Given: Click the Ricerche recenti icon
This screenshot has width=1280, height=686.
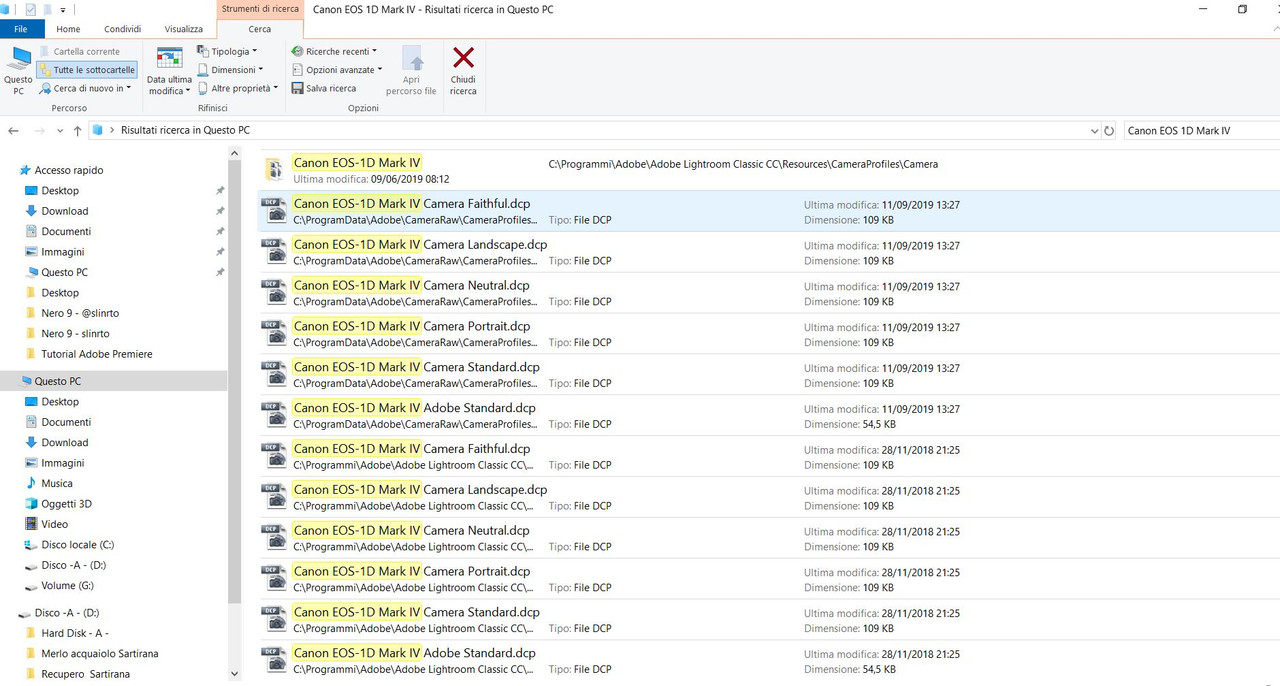Looking at the screenshot, I should pos(297,51).
